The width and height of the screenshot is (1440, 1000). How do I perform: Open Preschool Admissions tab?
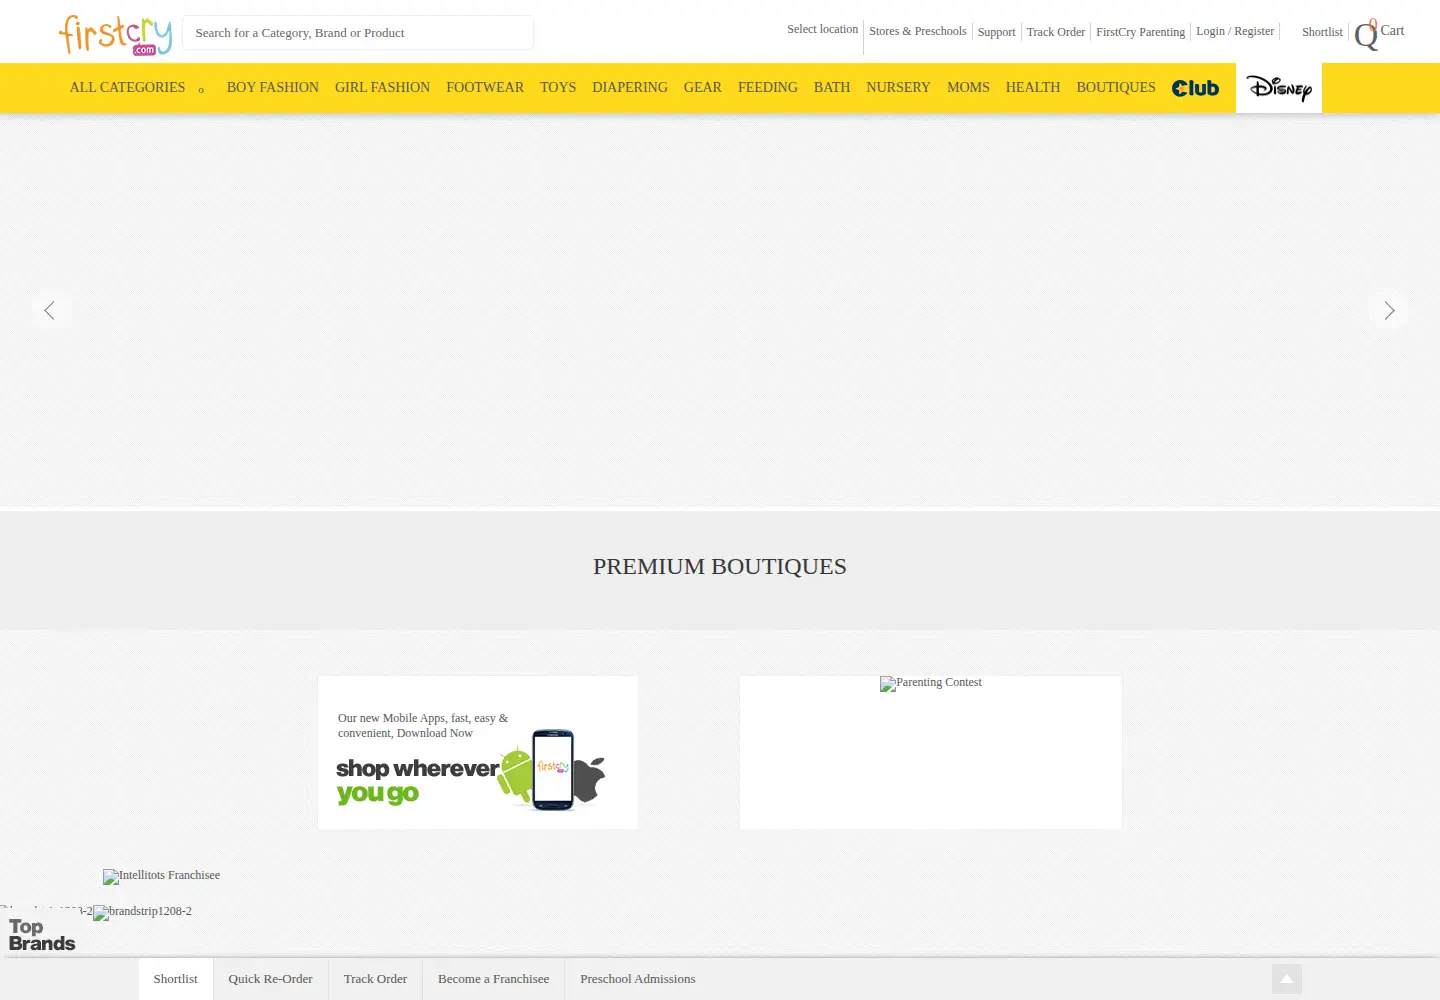(638, 979)
